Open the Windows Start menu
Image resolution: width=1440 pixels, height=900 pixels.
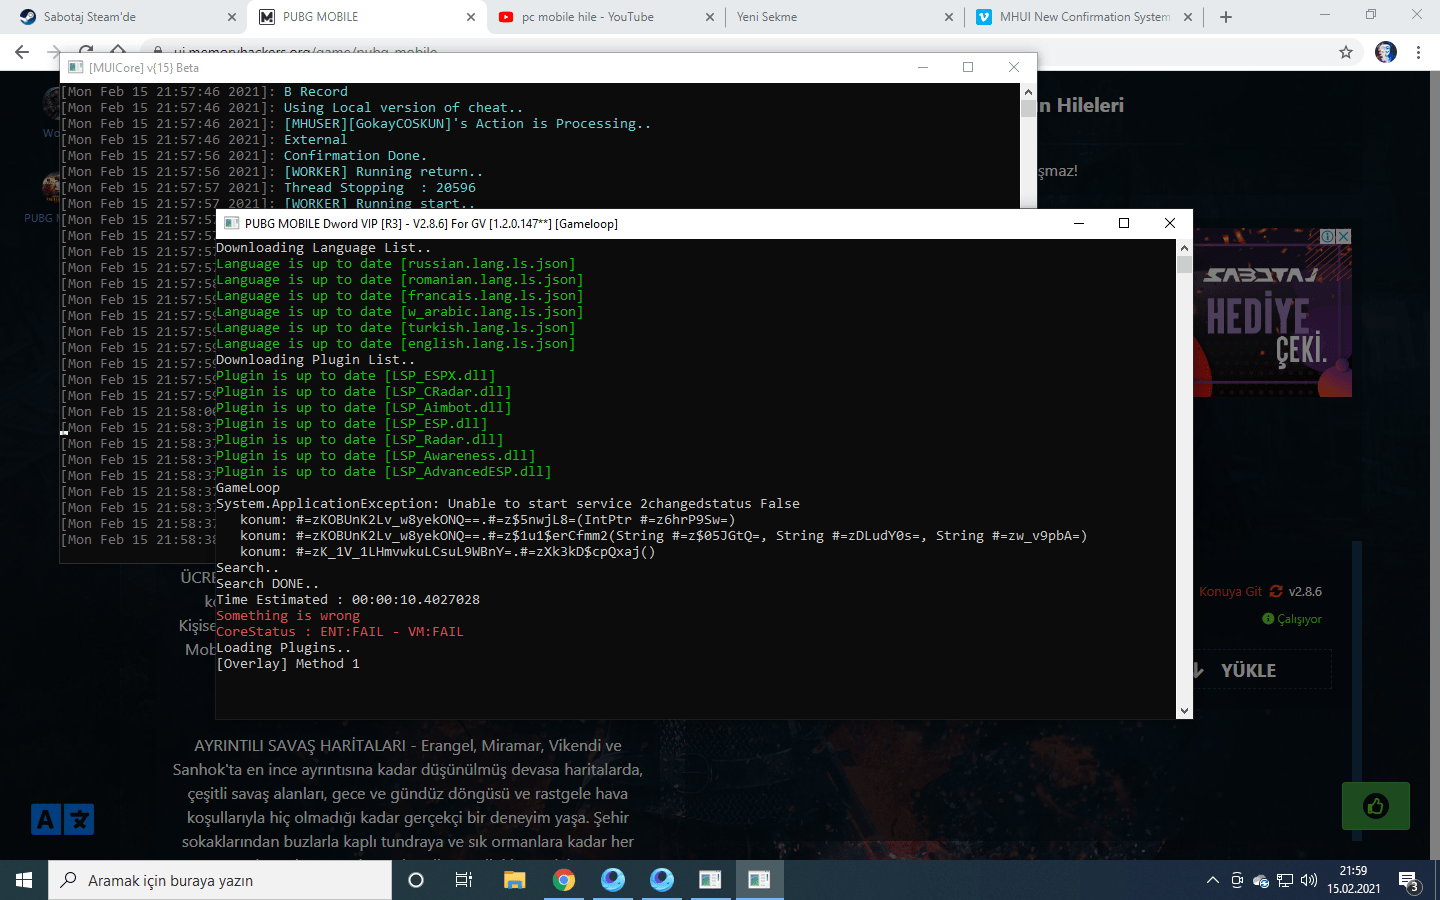[24, 880]
